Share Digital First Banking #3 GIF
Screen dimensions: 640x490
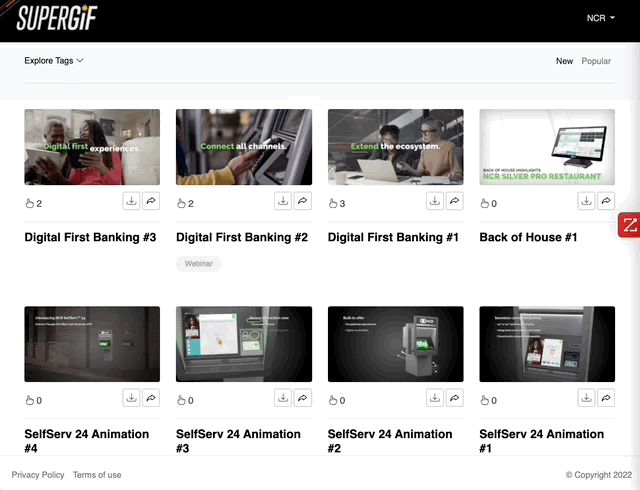(x=151, y=201)
